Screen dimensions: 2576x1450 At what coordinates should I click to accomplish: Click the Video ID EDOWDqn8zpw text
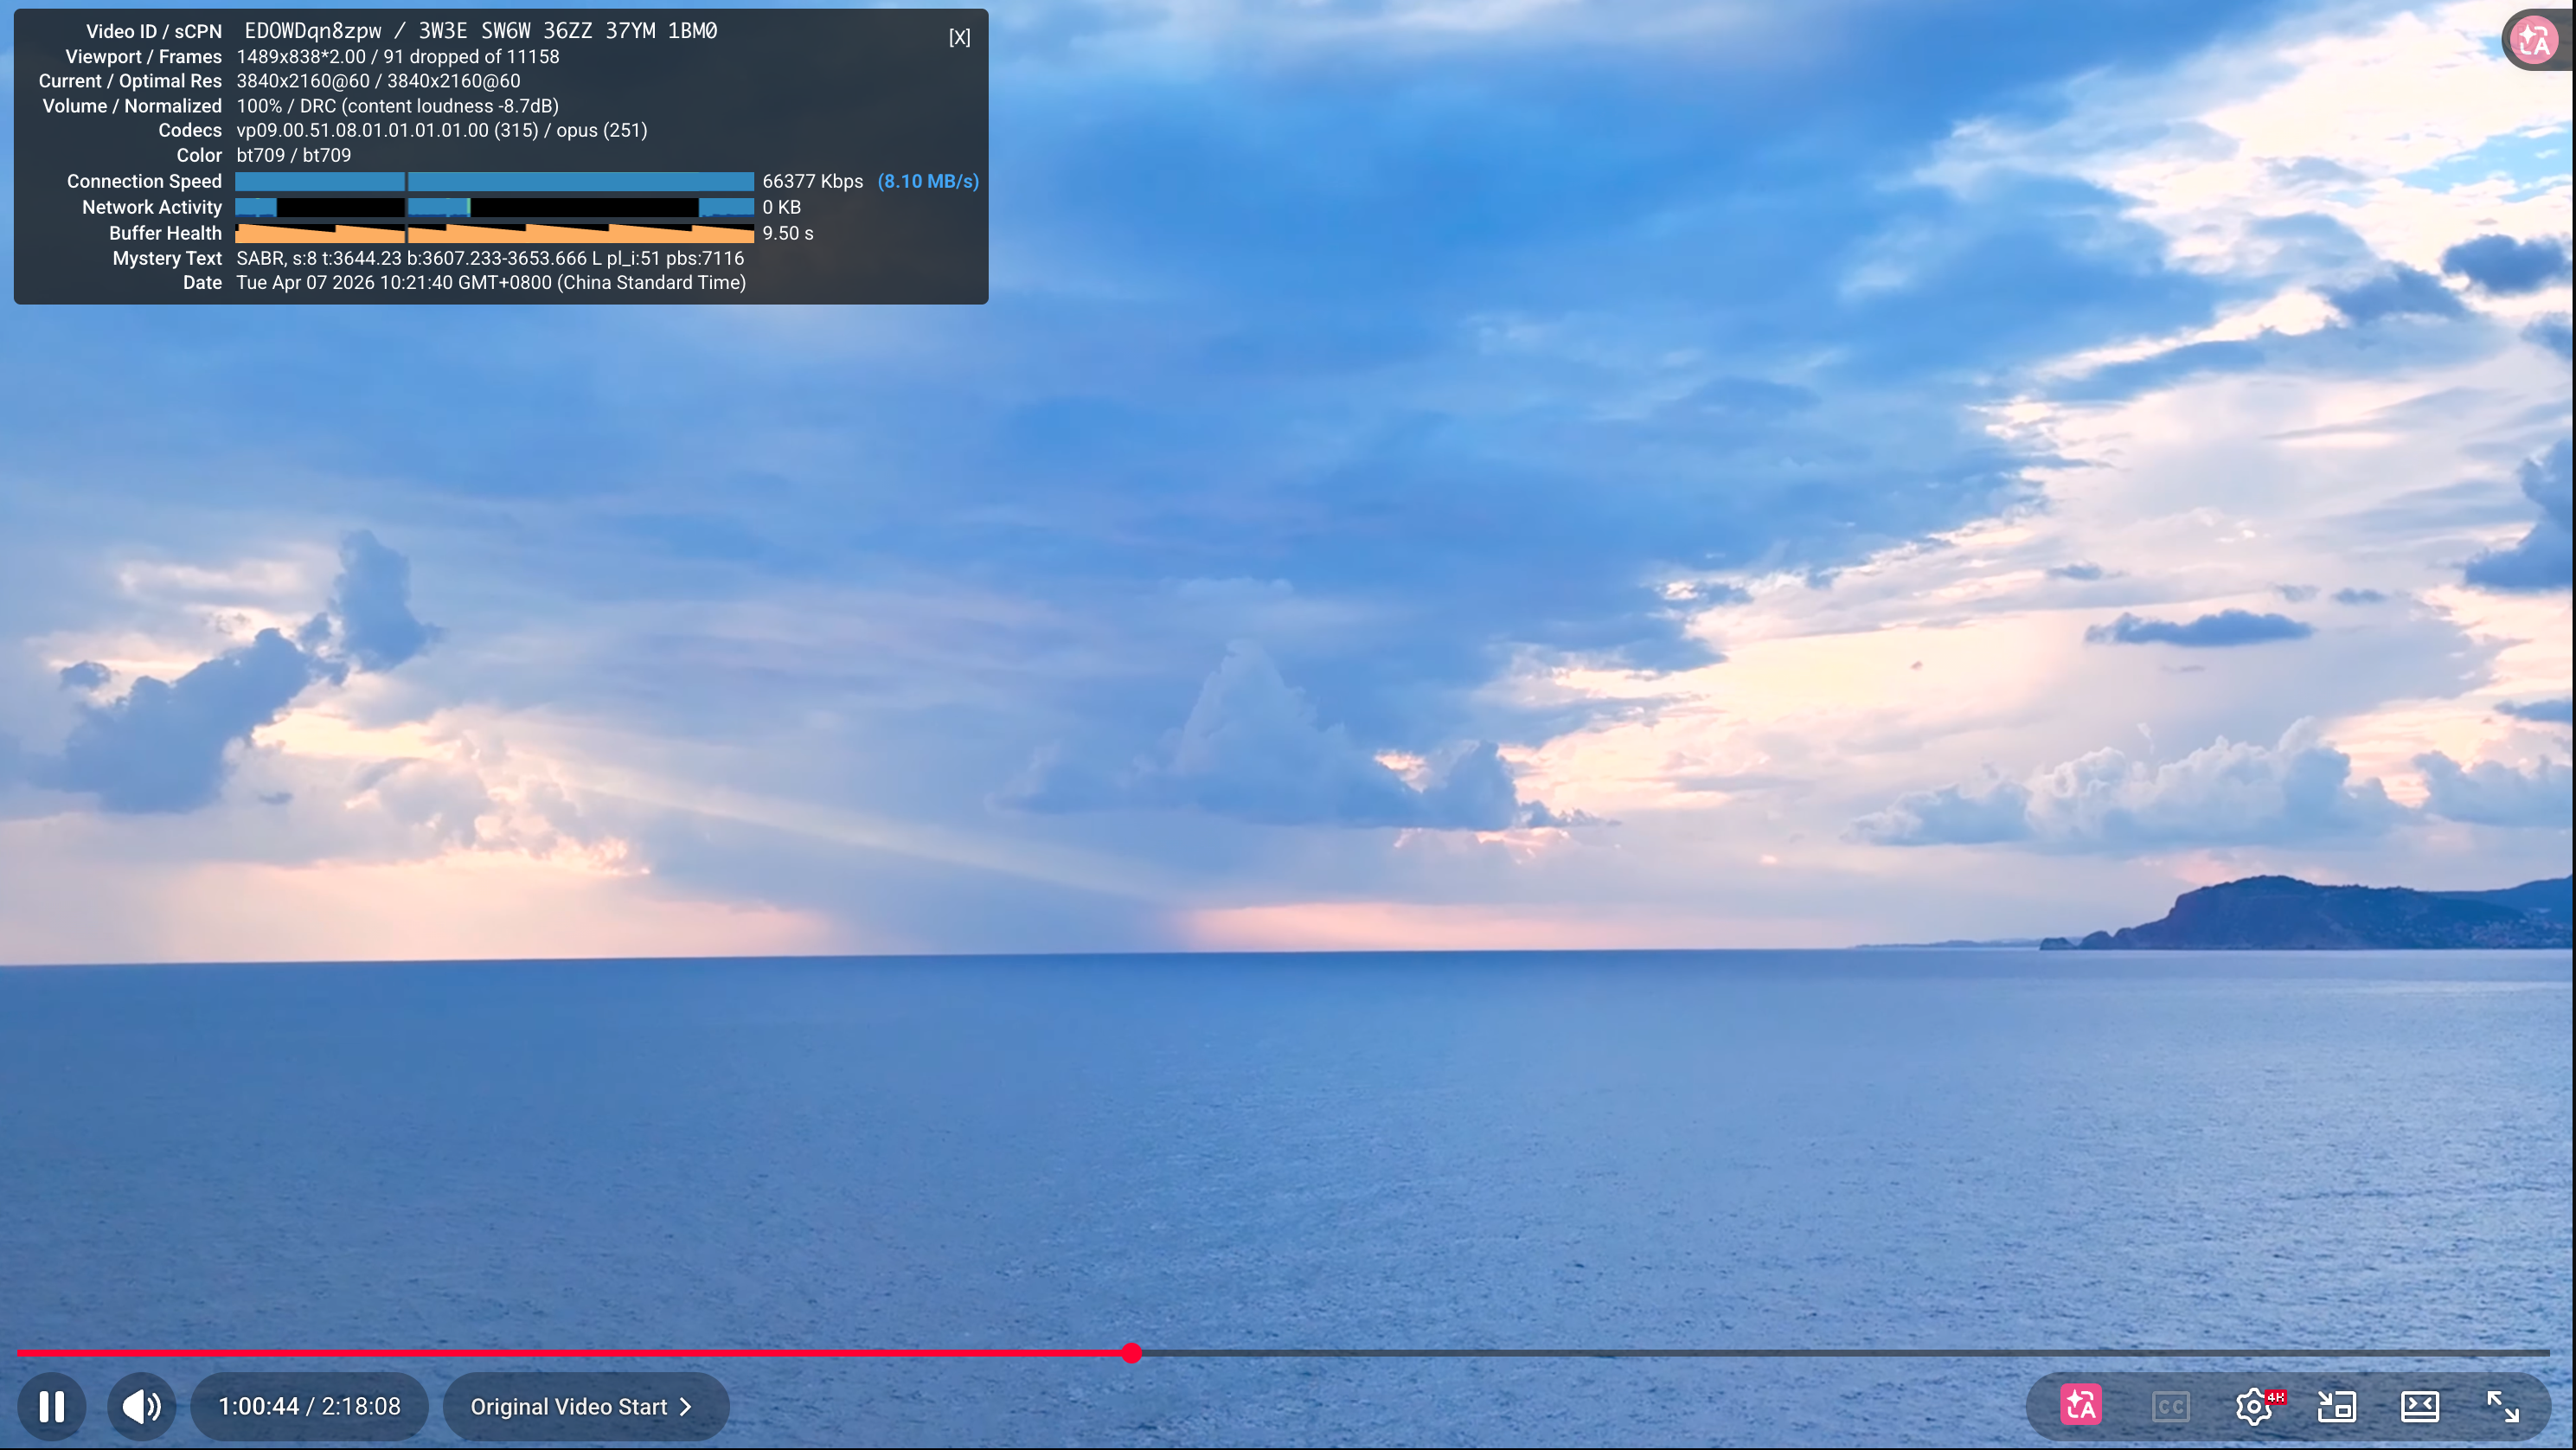tap(313, 31)
